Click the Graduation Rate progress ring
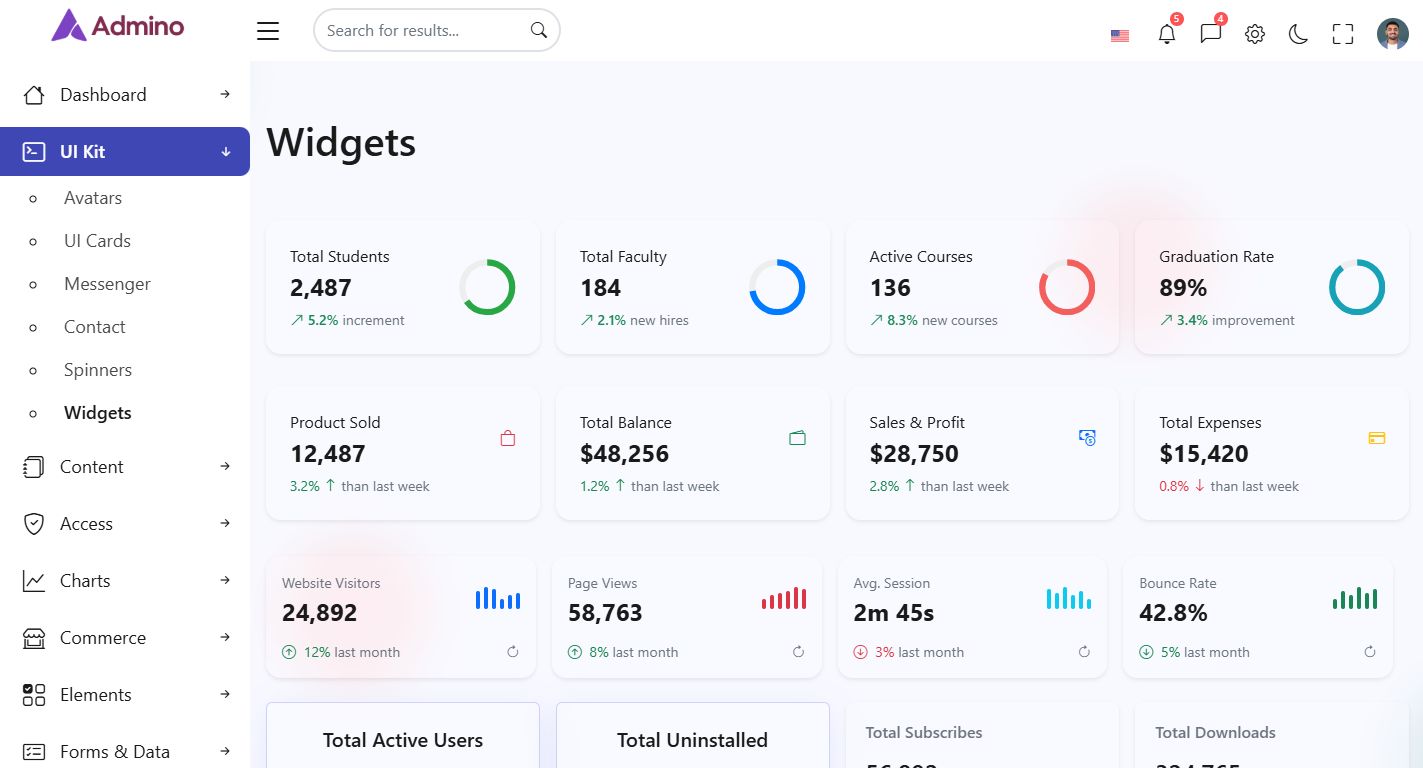This screenshot has width=1423, height=768. point(1356,288)
